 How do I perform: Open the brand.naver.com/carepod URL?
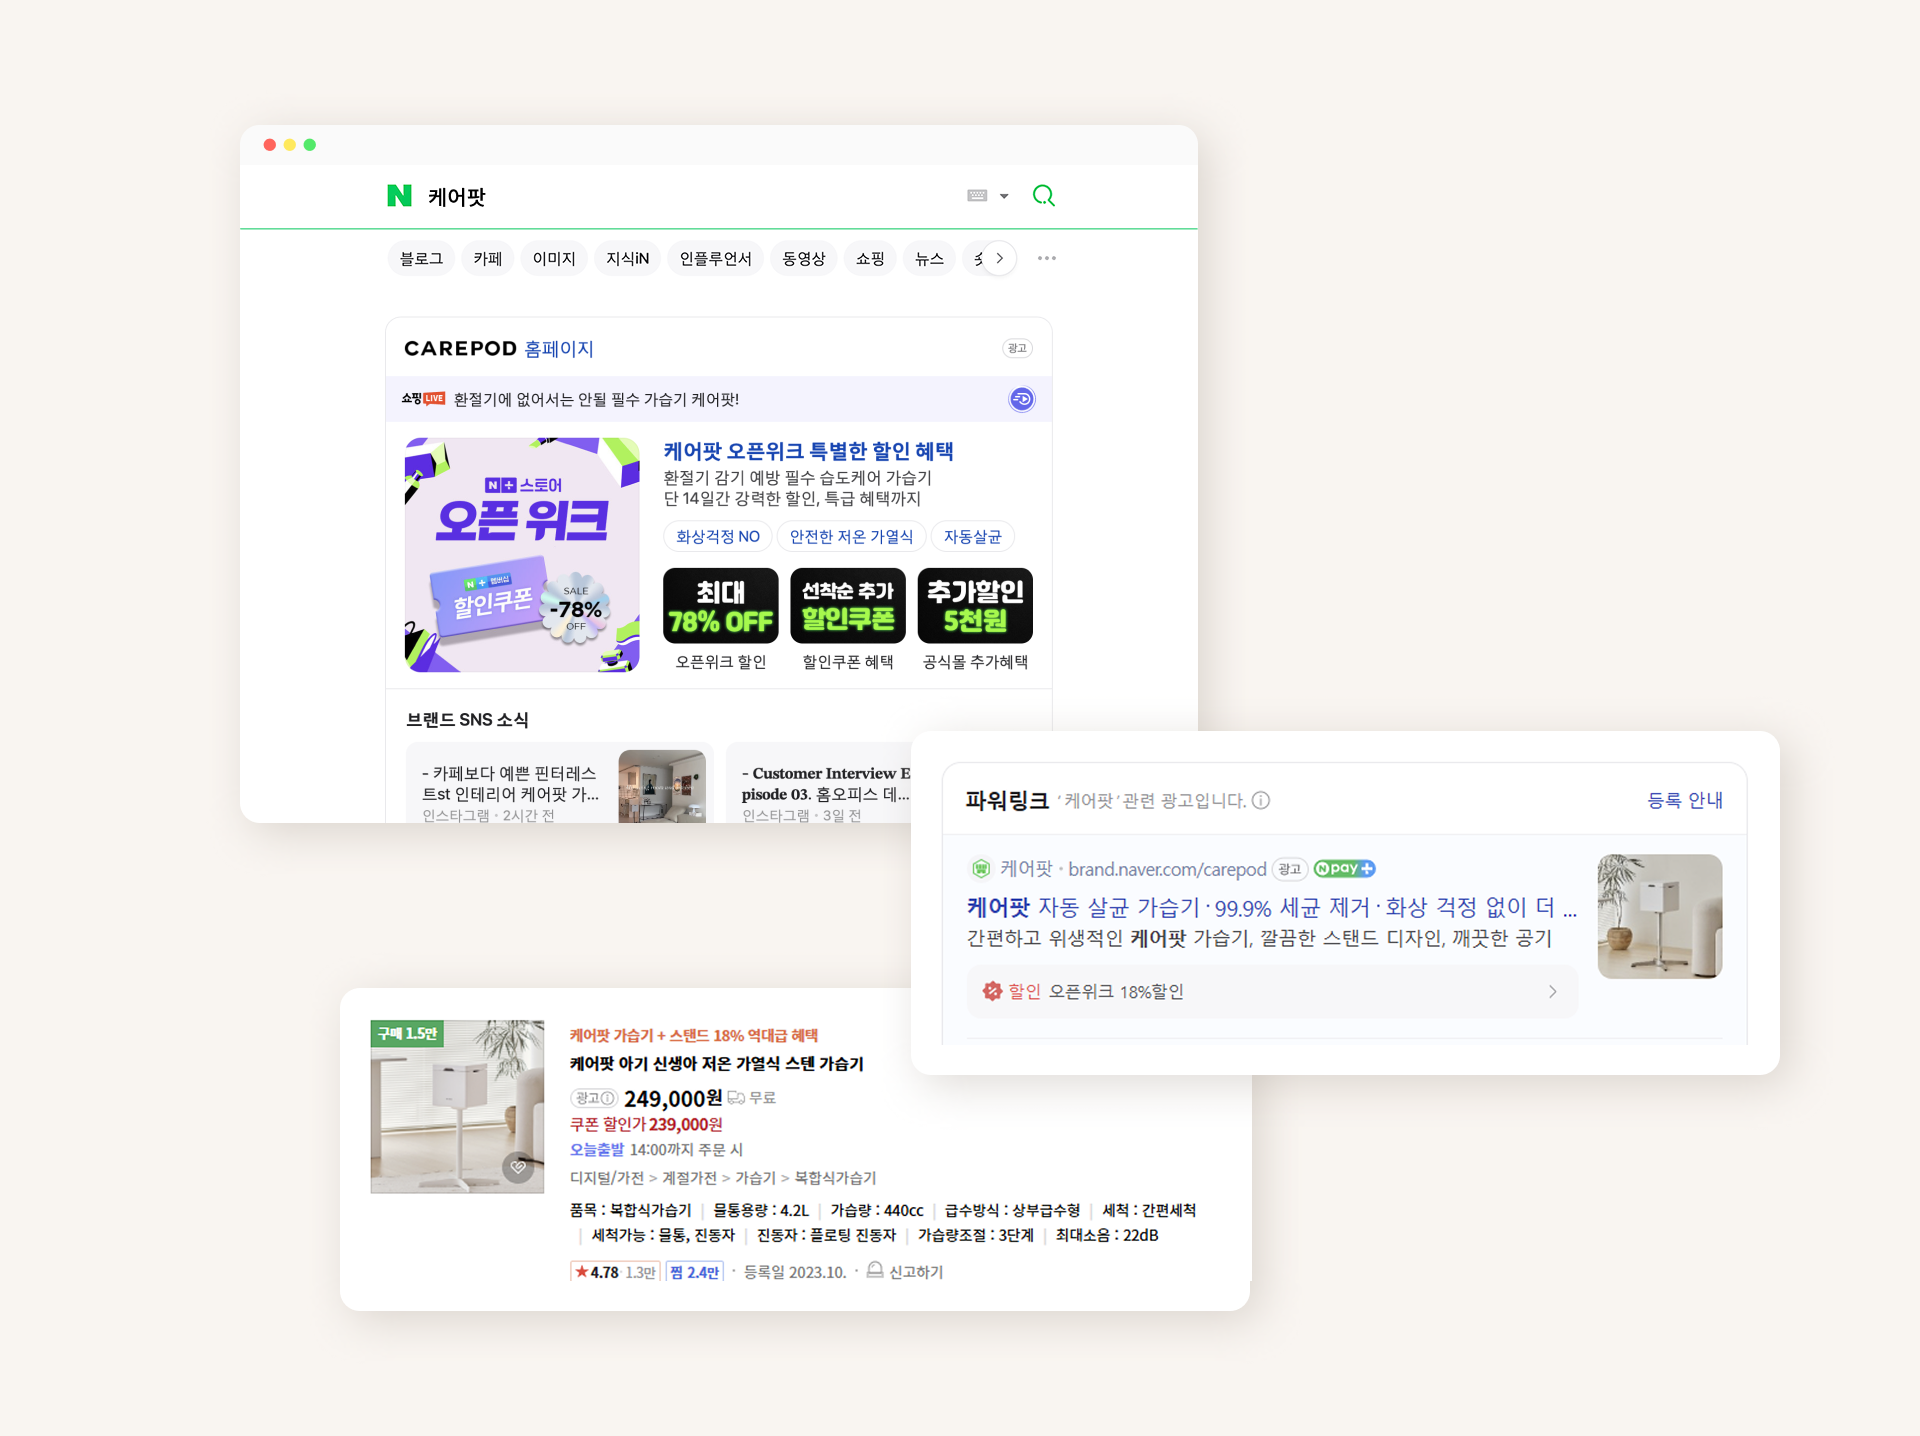click(x=1167, y=869)
